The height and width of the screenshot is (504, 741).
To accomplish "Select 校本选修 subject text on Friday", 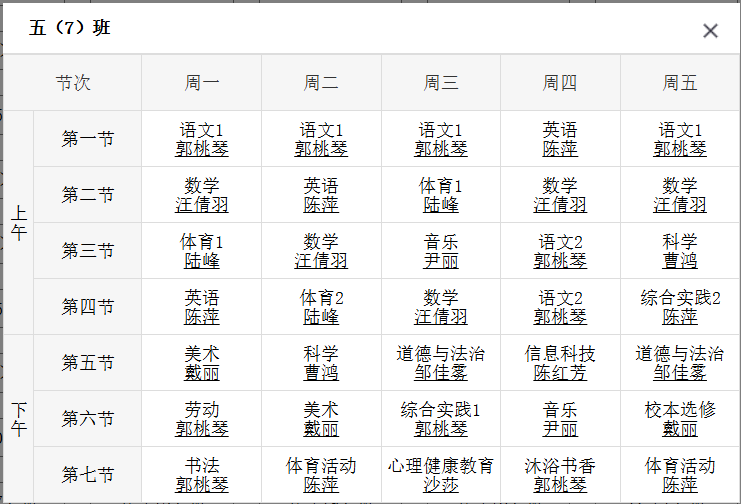I will 680,410.
